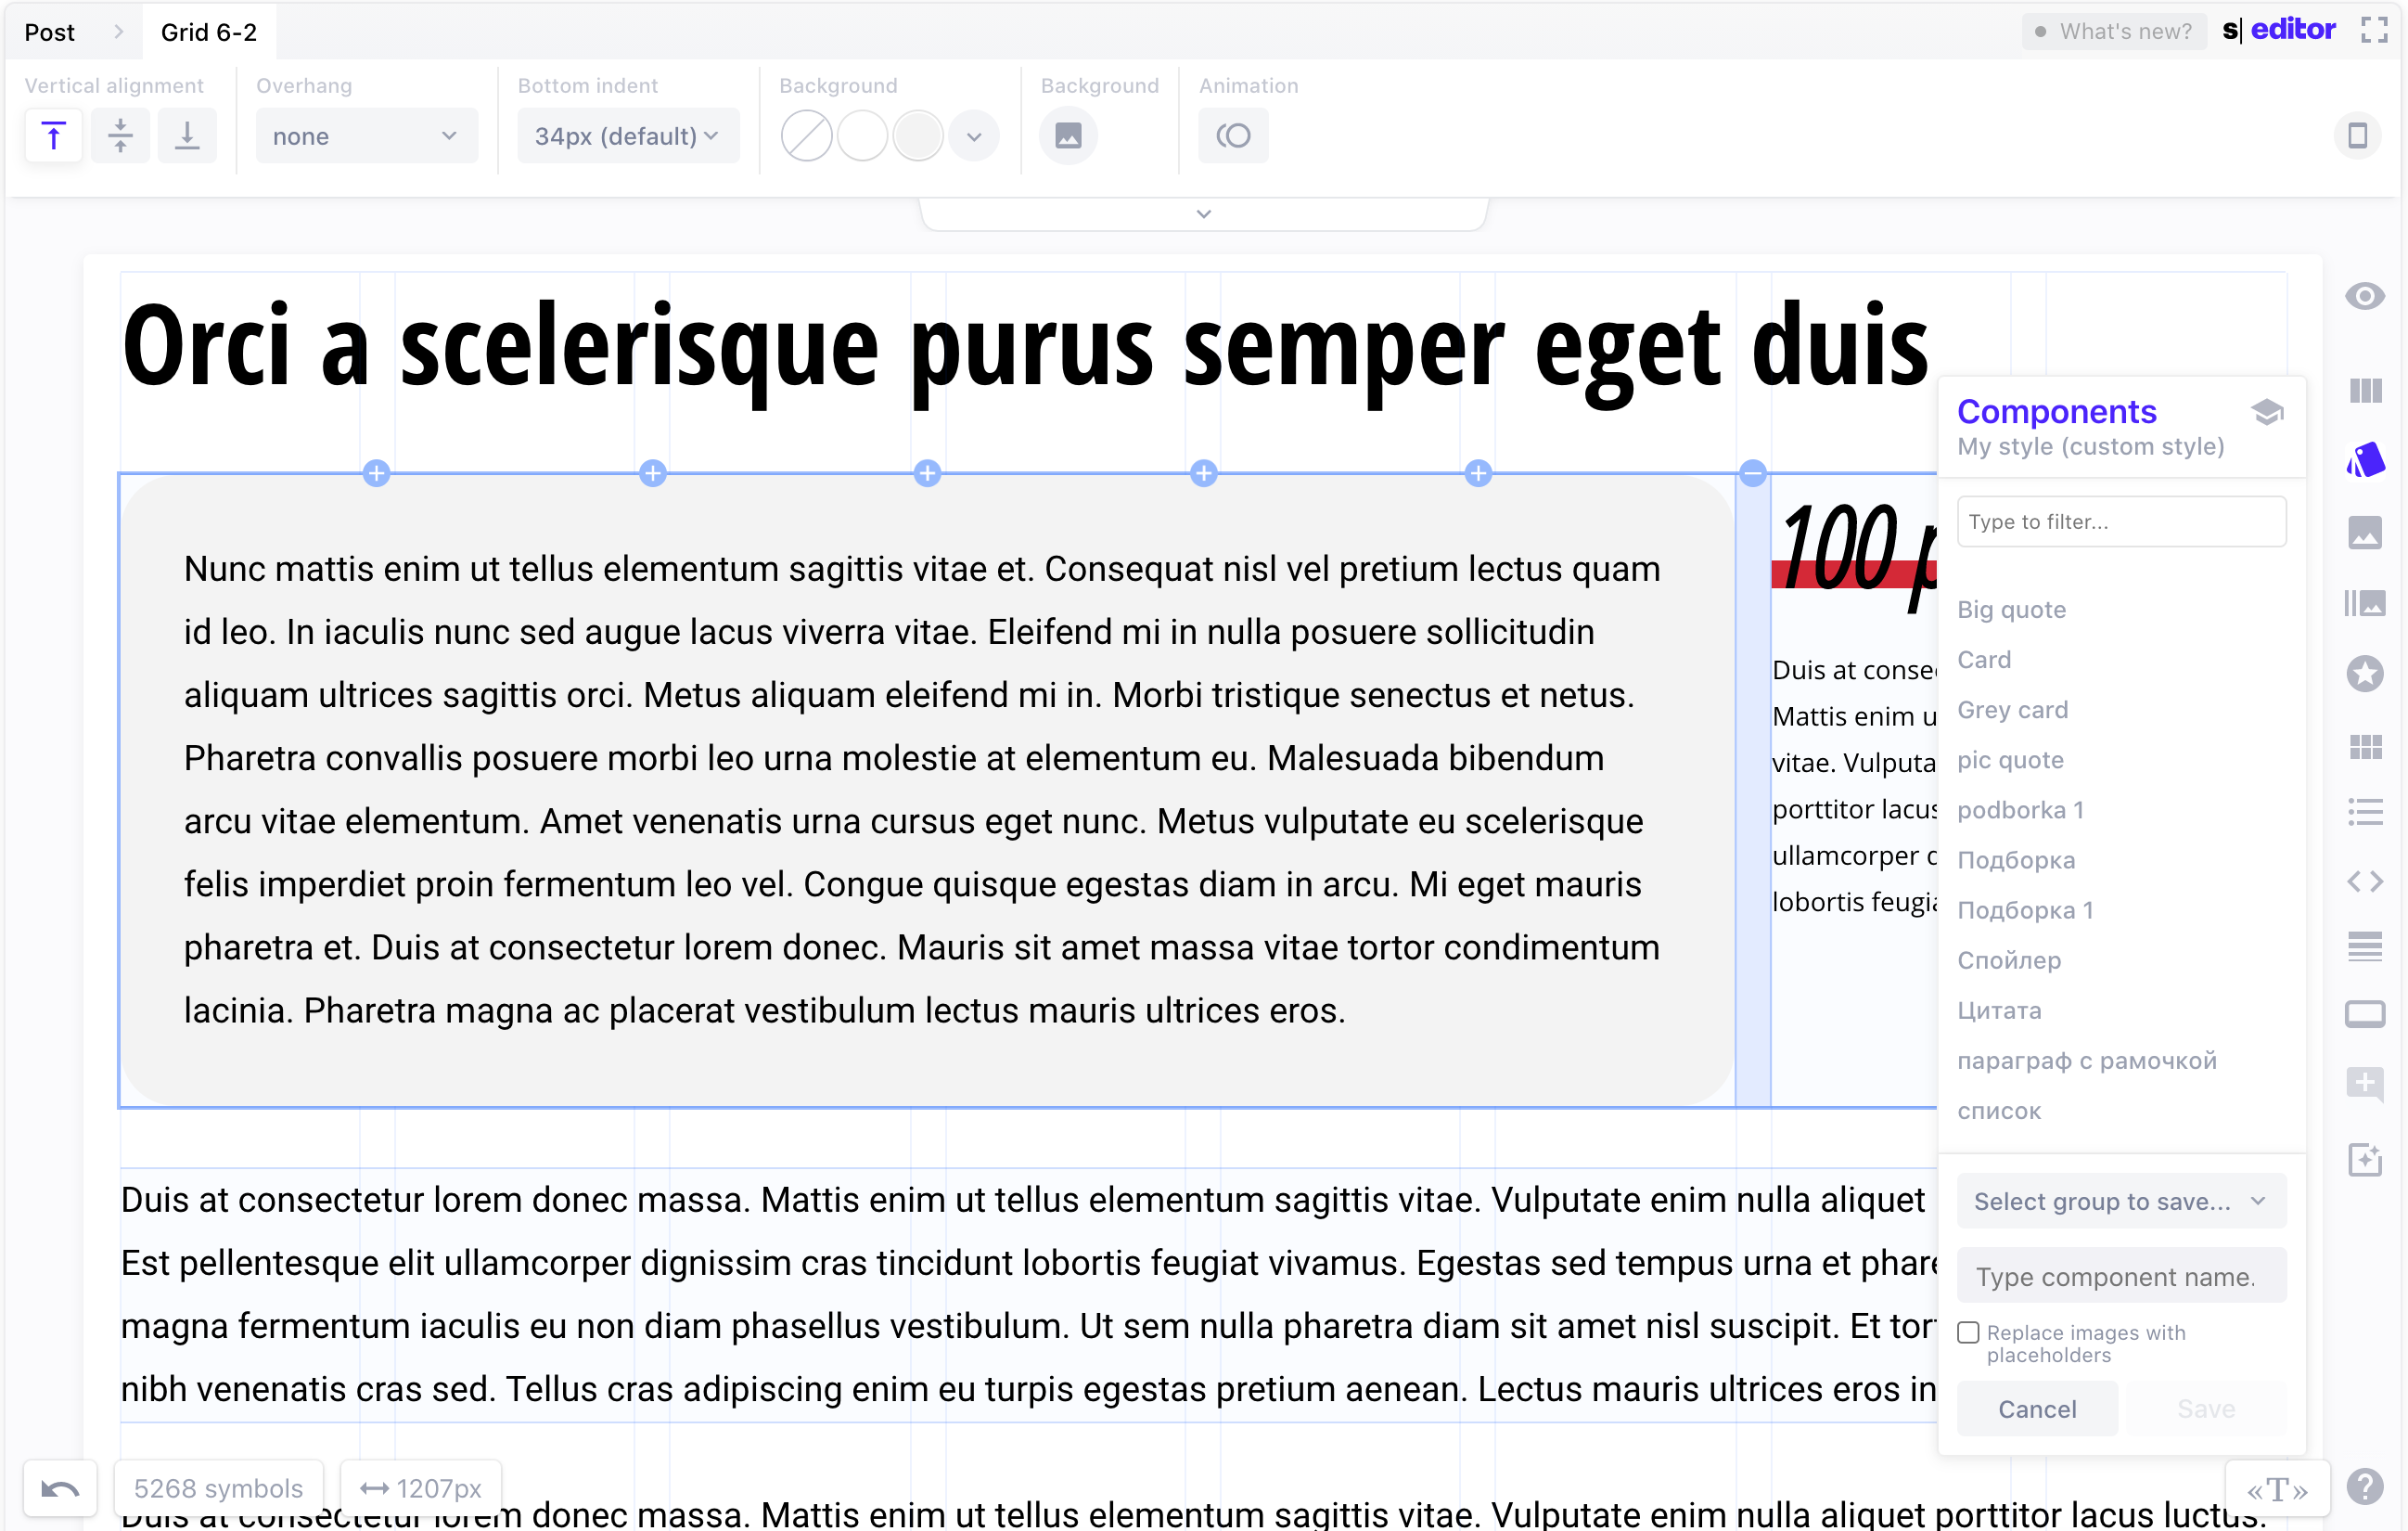2408x1531 pixels.
Task: Expand Select group to save dropdown
Action: pyautogui.click(x=2120, y=1201)
